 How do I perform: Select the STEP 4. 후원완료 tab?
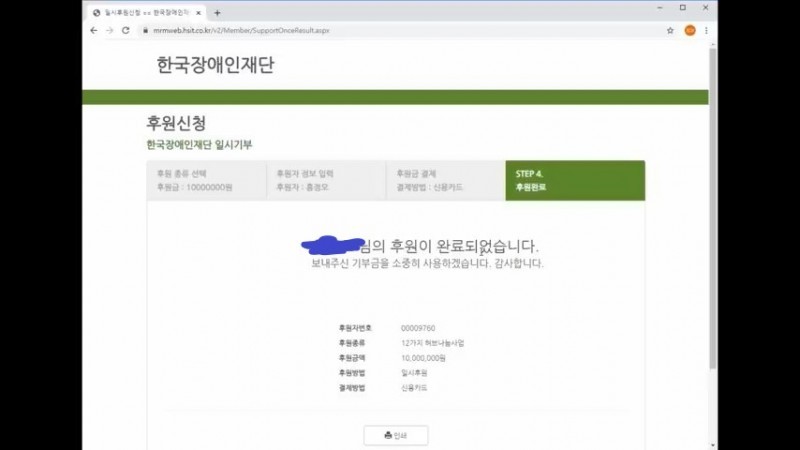575,180
